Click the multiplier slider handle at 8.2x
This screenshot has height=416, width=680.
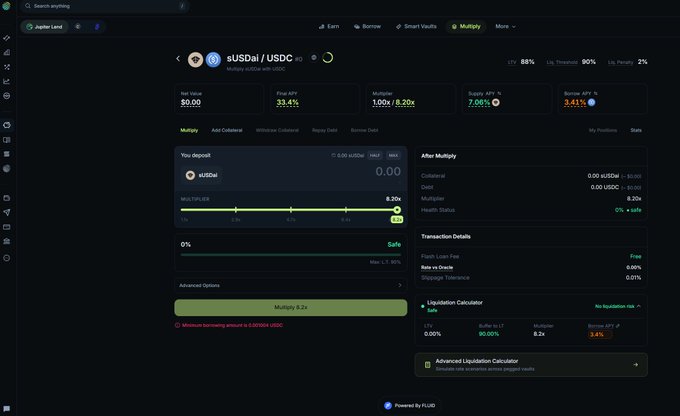397,210
